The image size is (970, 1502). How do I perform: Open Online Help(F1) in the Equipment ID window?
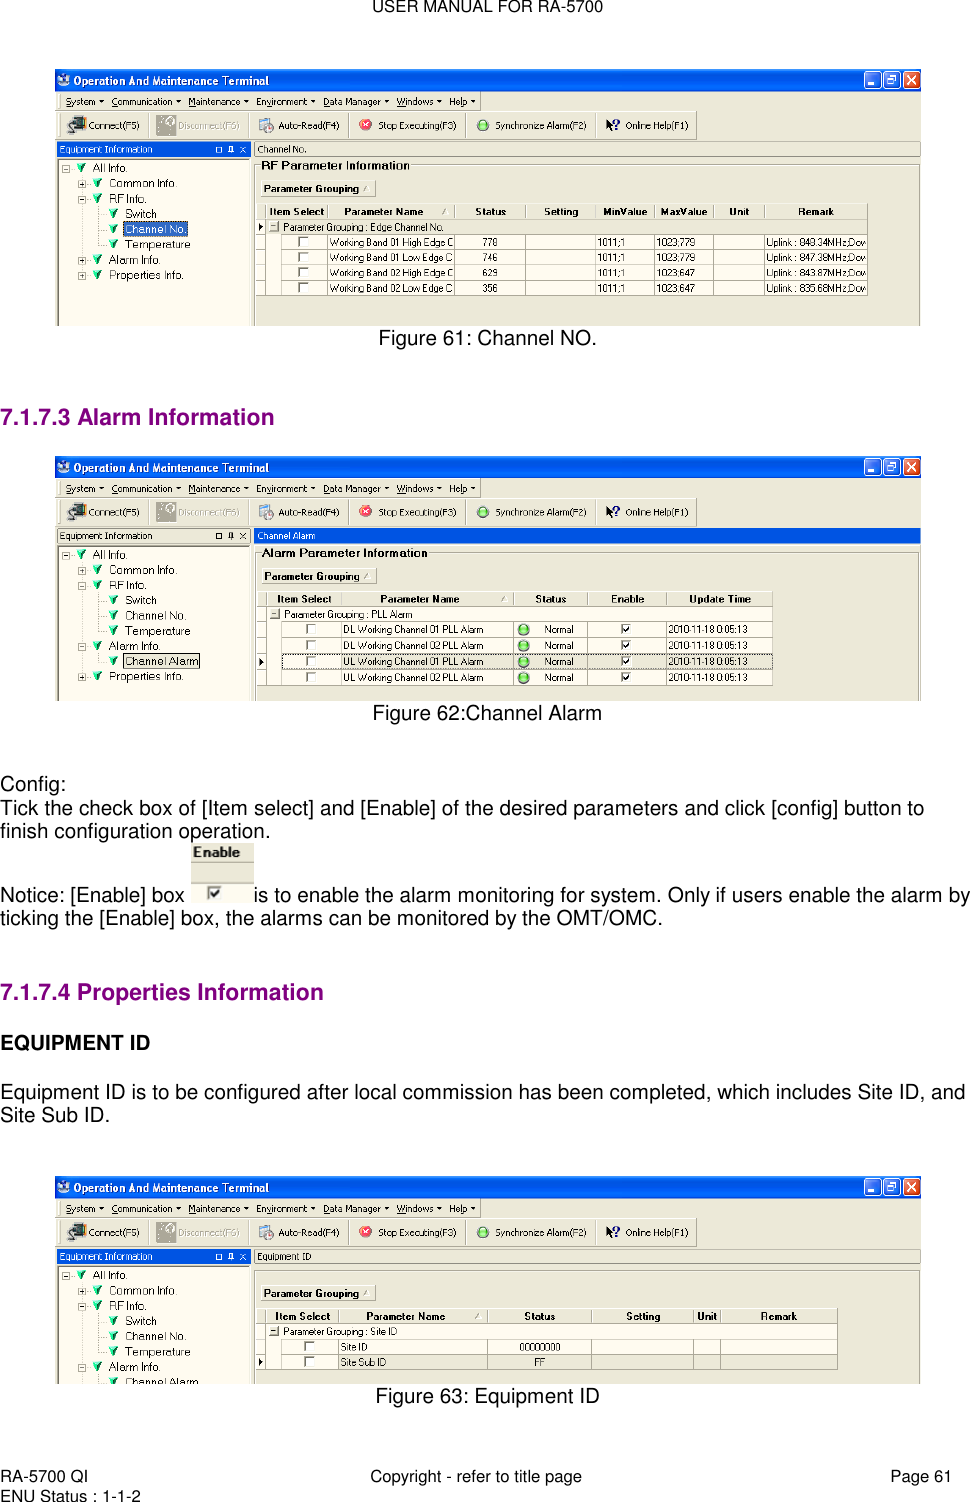click(x=647, y=1232)
